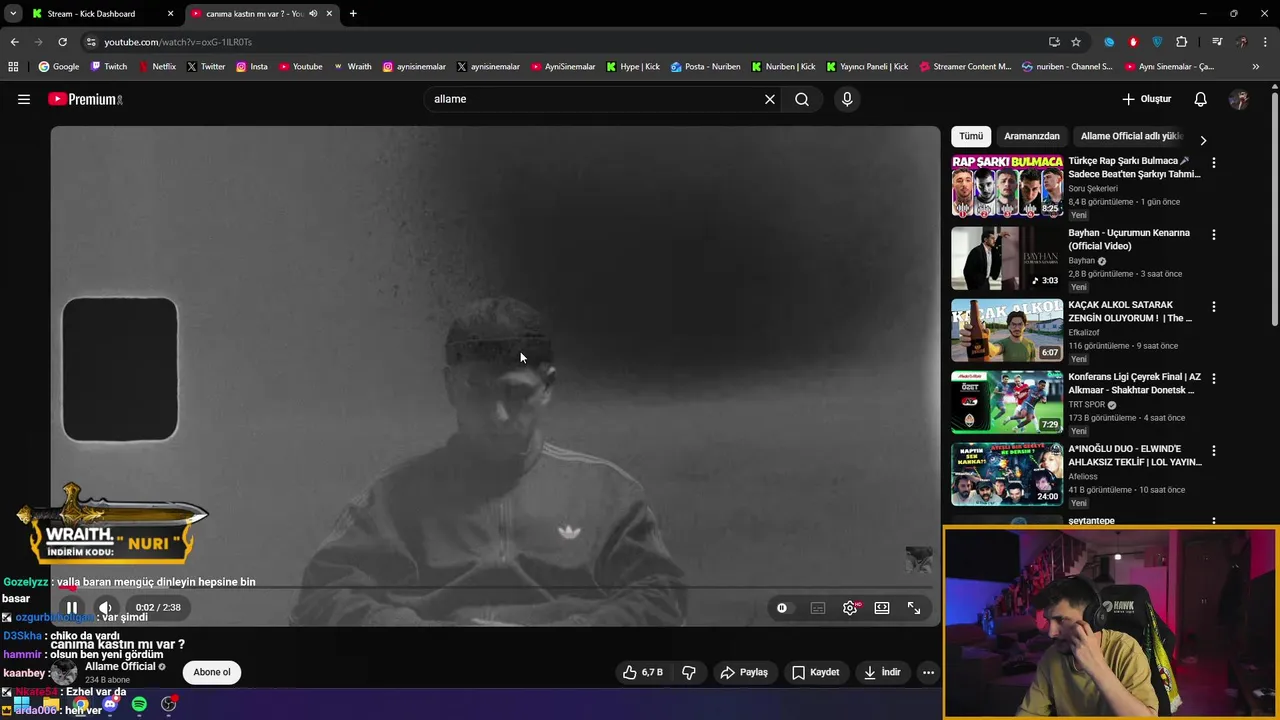Like the video showing 6,7 B
Screen dimensions: 1280x720
tap(643, 672)
